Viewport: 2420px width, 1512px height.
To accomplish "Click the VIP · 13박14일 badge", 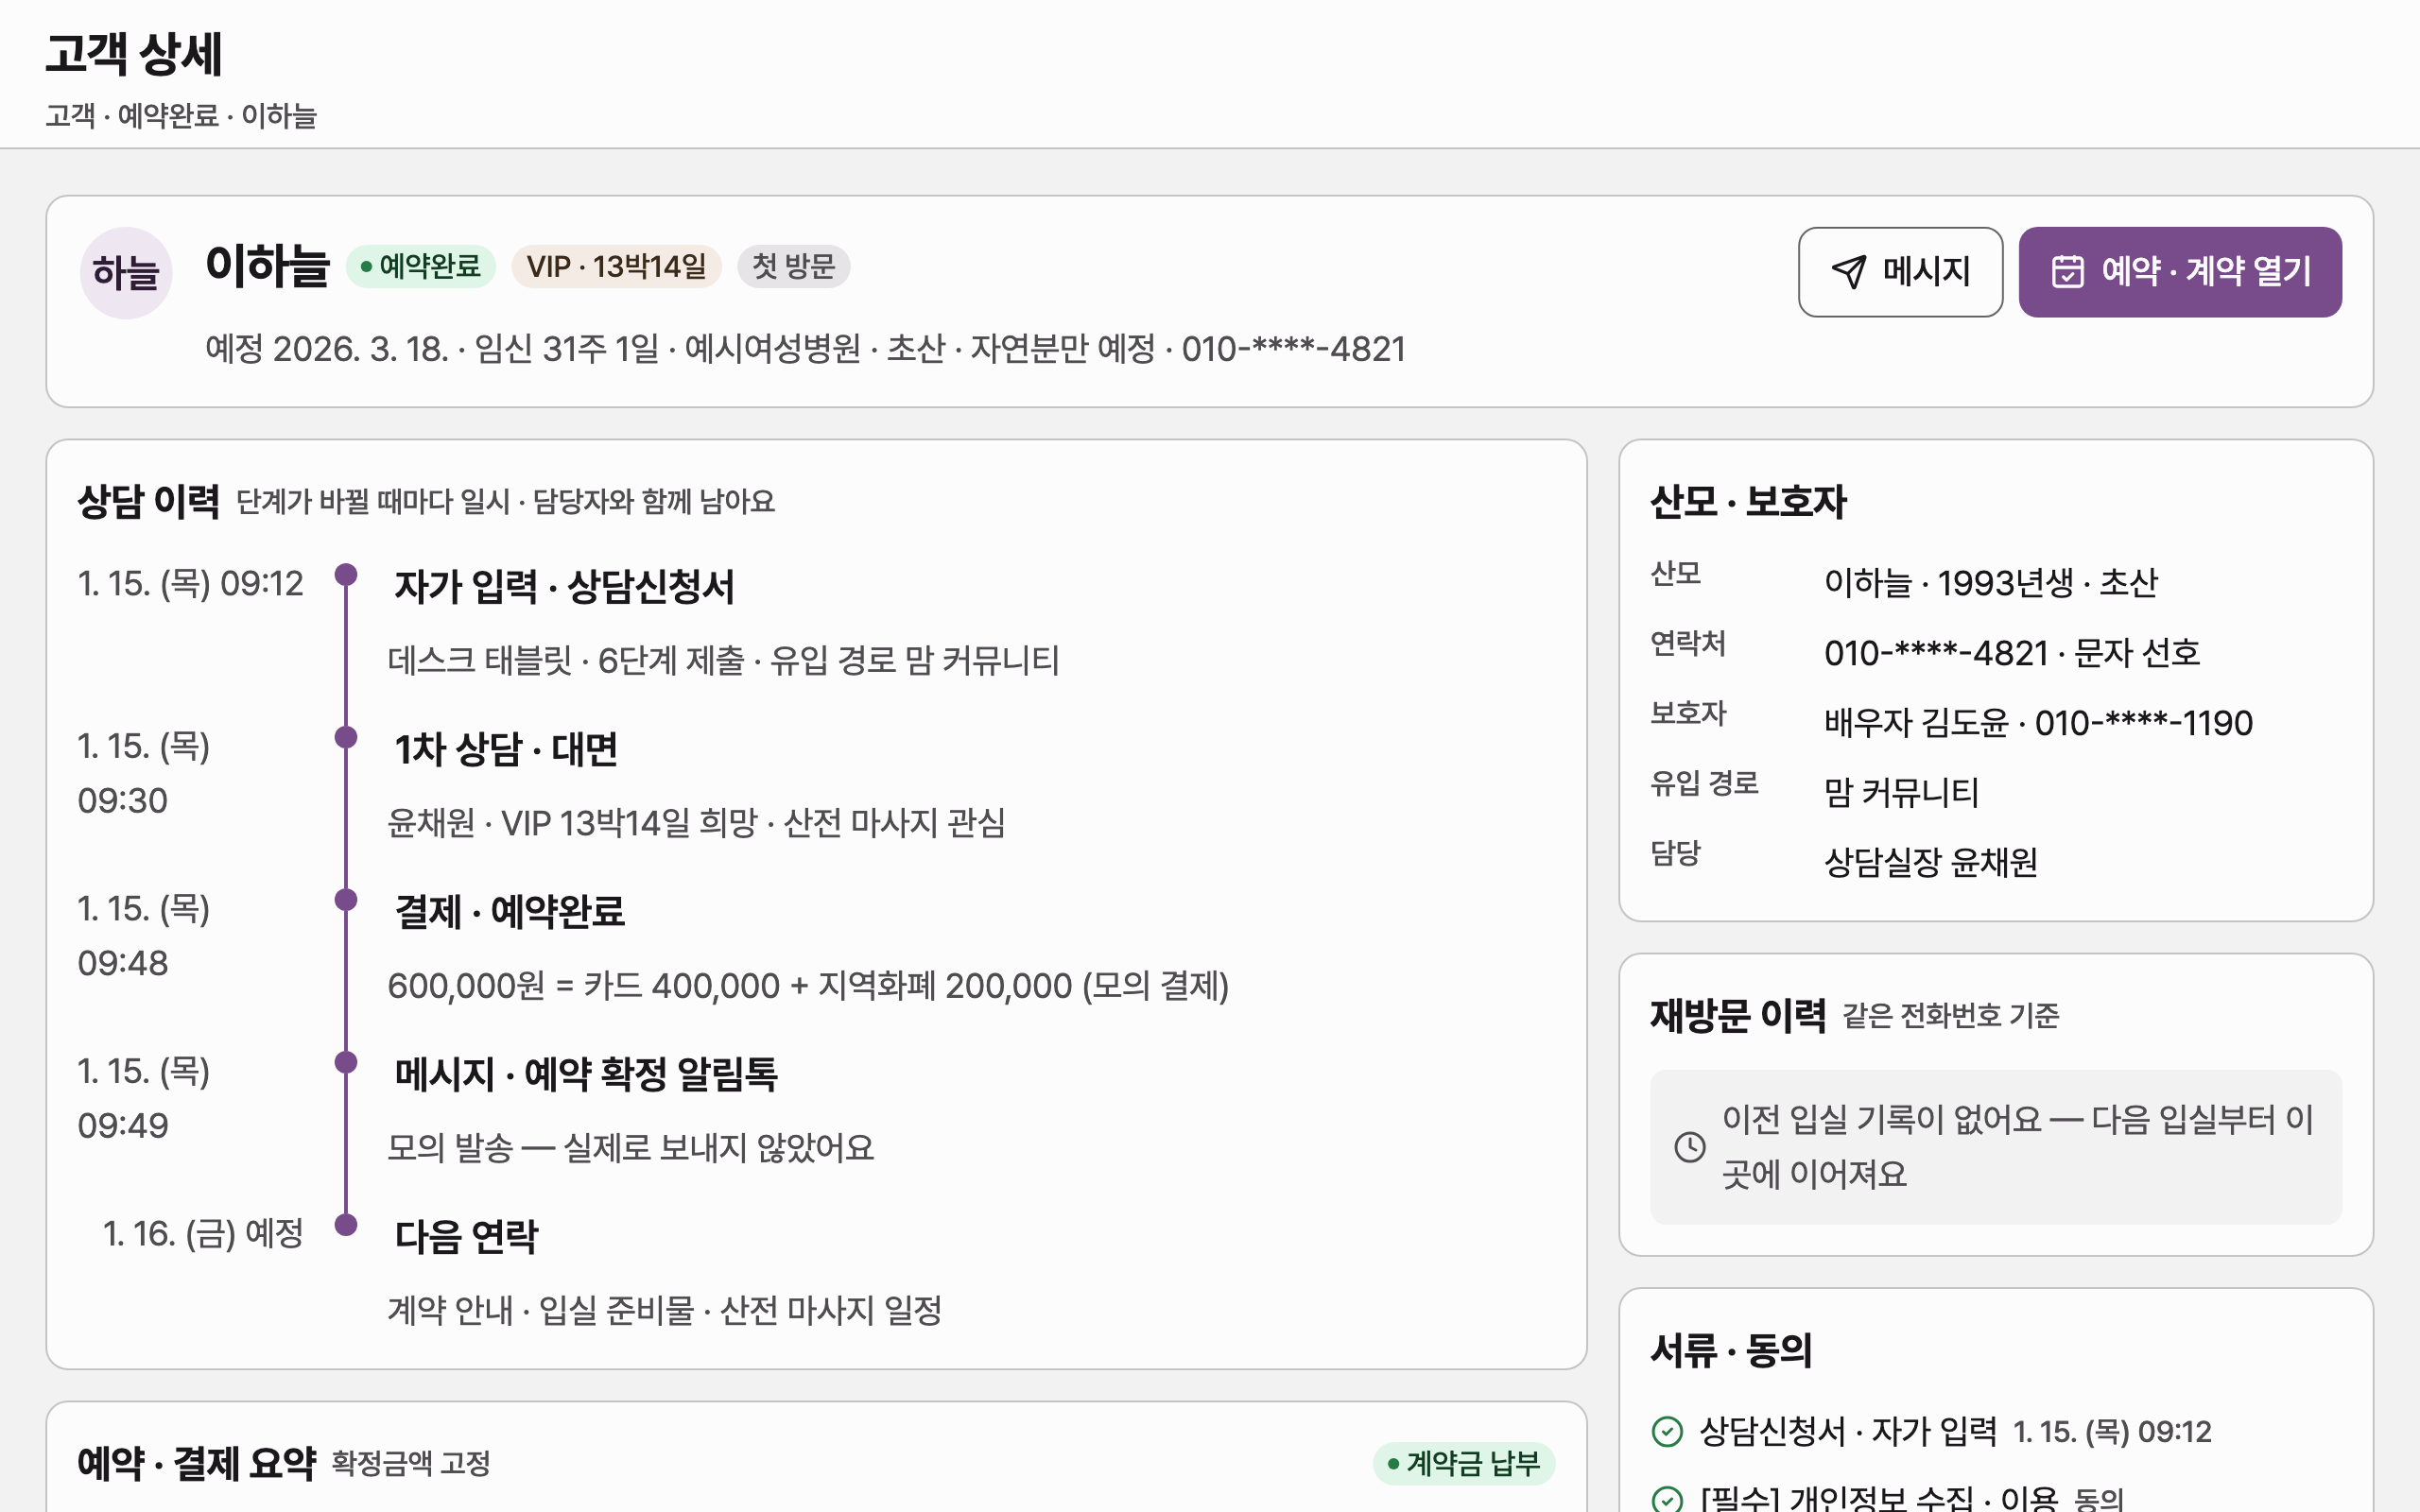I will click(616, 266).
